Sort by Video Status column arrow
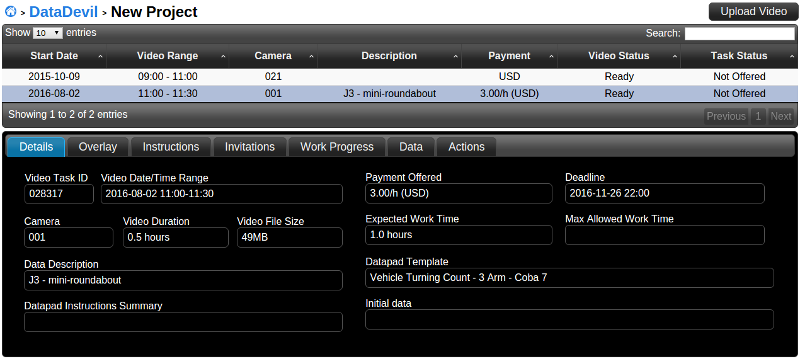800x361 pixels. tap(674, 56)
